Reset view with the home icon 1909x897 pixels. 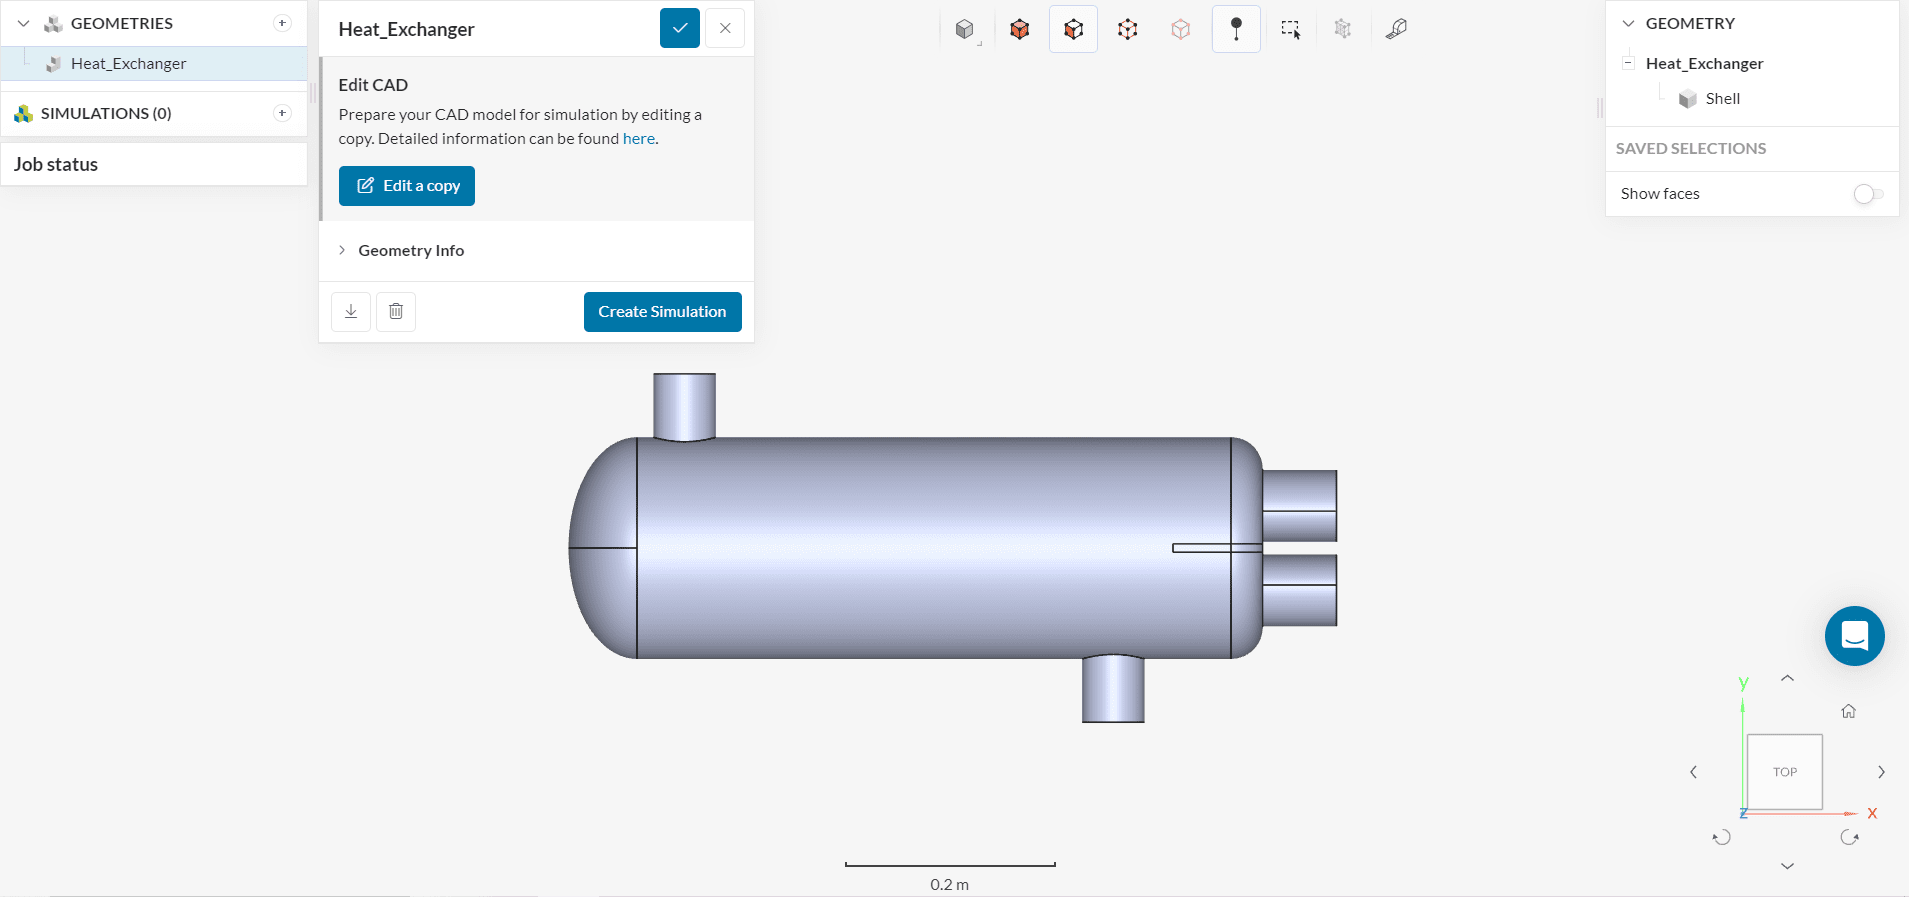coord(1848,711)
